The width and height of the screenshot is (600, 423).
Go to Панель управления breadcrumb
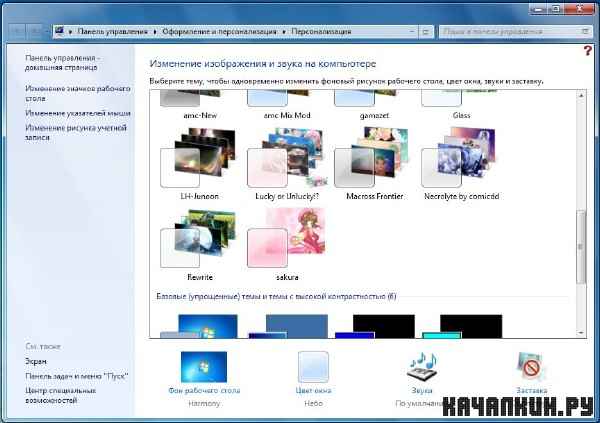pos(112,31)
